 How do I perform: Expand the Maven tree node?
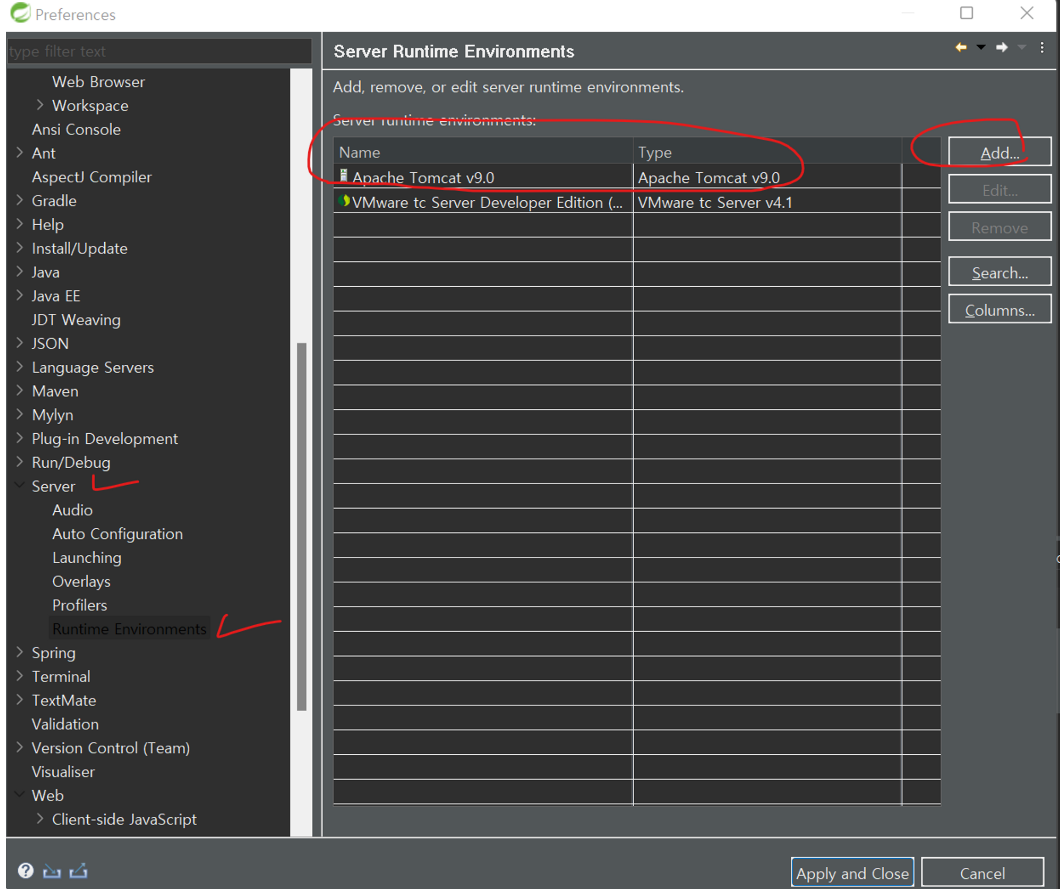[x=20, y=391]
